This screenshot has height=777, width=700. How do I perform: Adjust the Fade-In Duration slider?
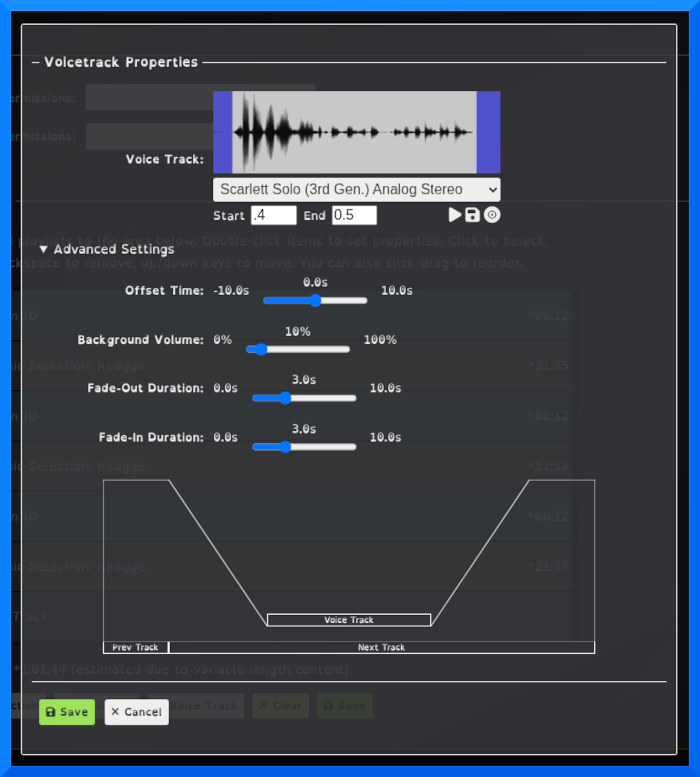point(285,447)
